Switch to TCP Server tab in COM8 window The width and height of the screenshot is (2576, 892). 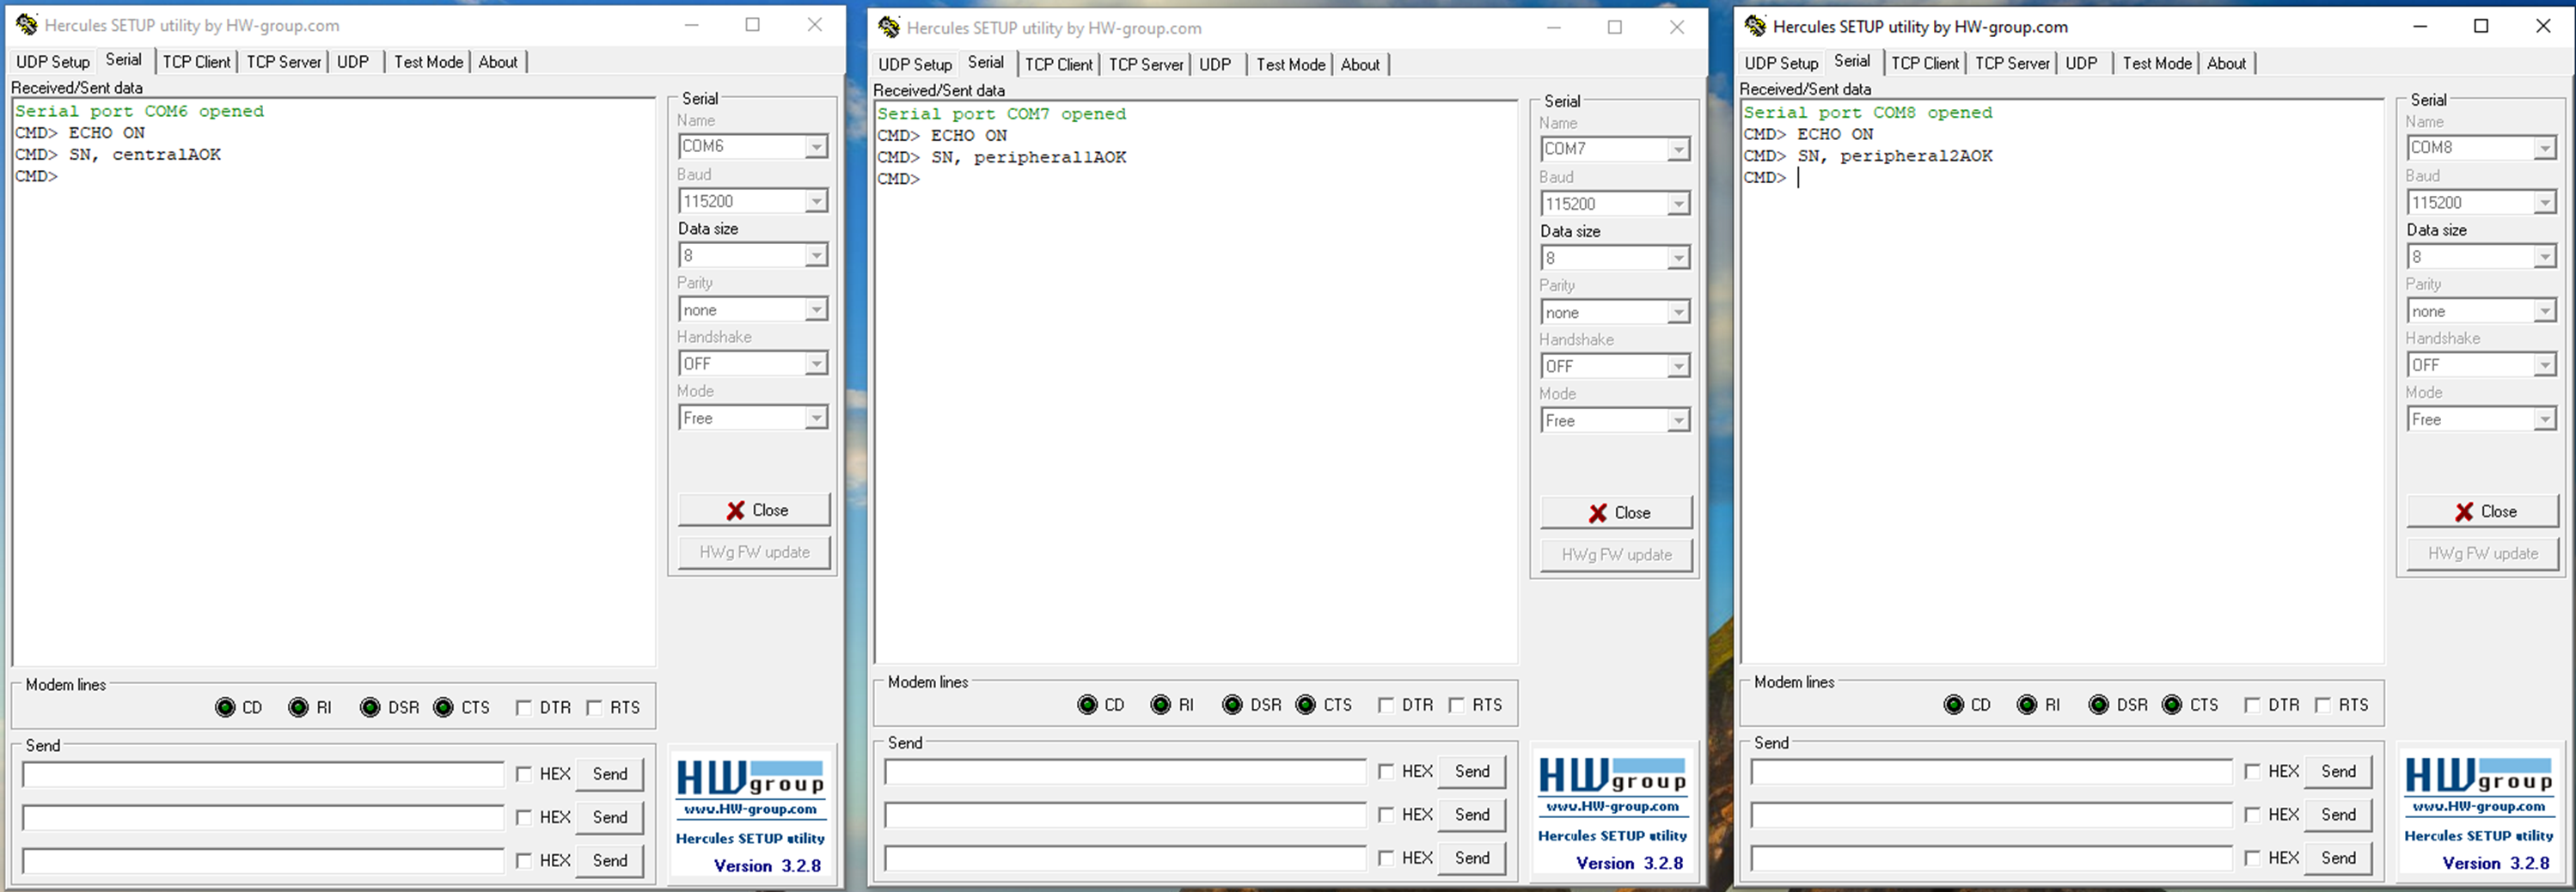[x=2012, y=64]
